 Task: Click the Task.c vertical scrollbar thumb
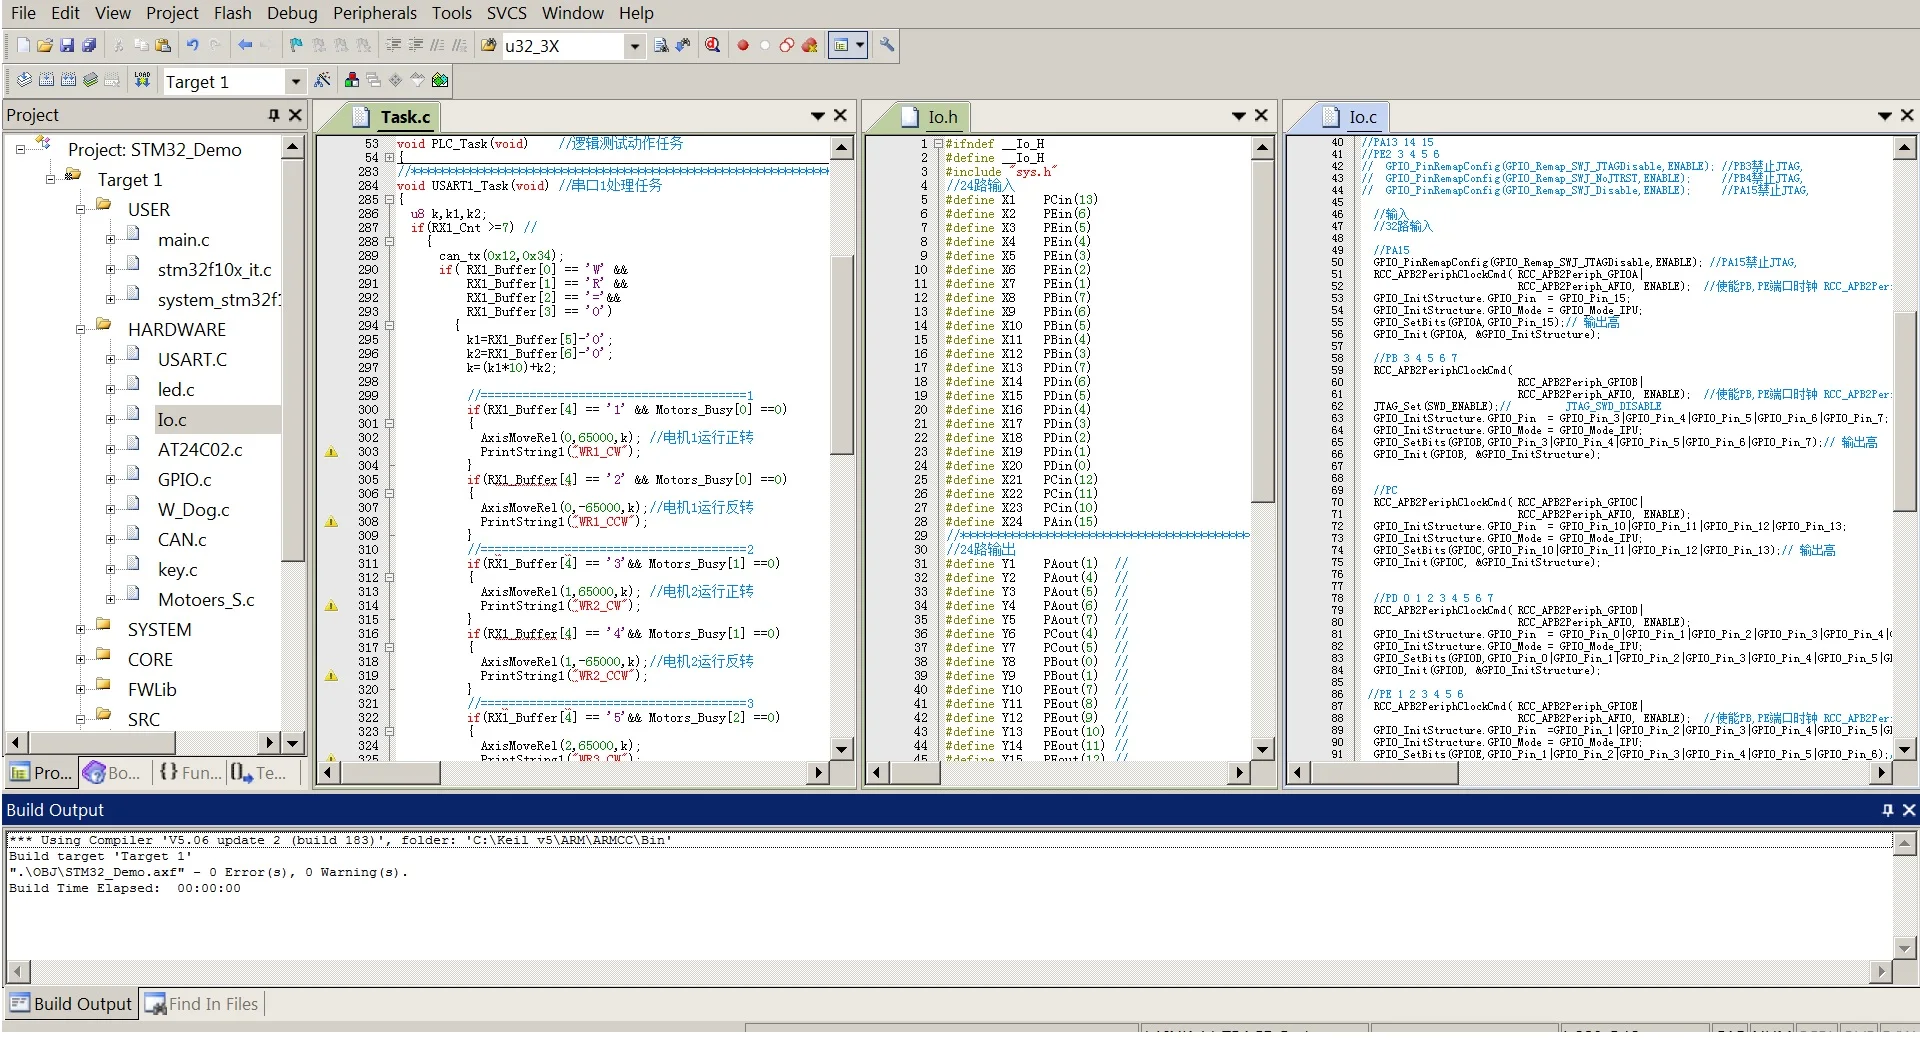click(842, 355)
